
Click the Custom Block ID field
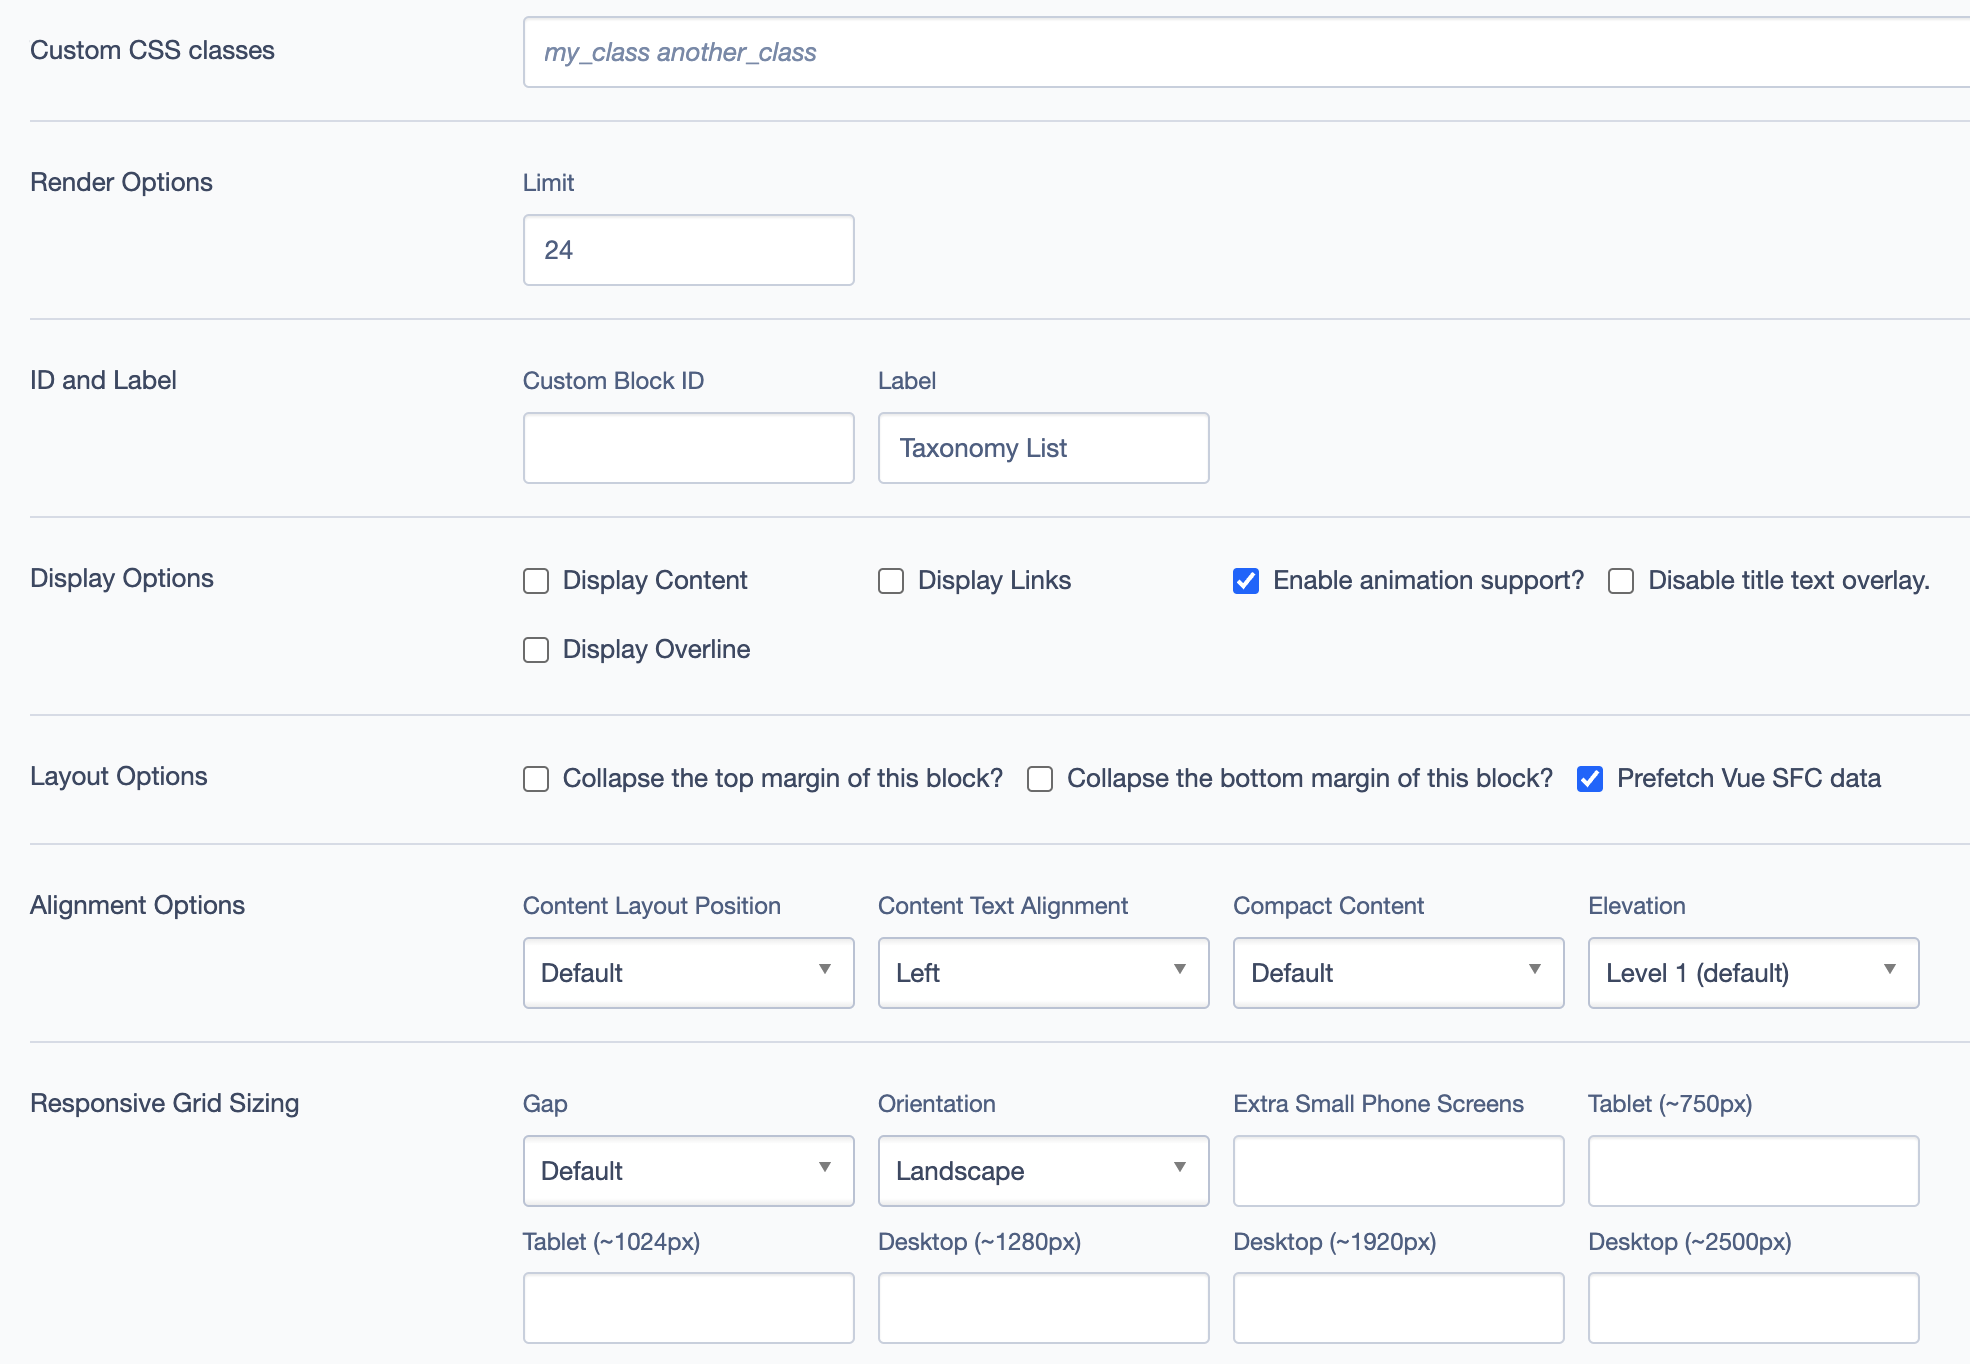(x=688, y=448)
